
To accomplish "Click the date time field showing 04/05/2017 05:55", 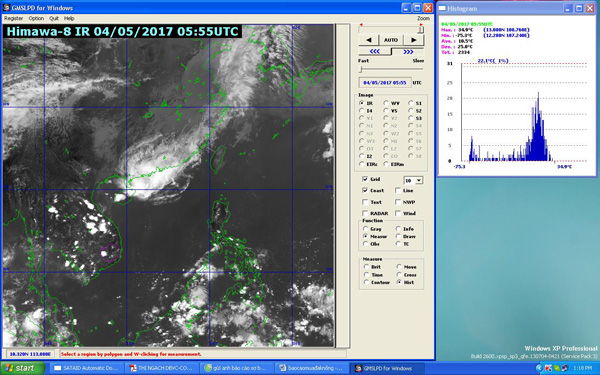I will [385, 83].
